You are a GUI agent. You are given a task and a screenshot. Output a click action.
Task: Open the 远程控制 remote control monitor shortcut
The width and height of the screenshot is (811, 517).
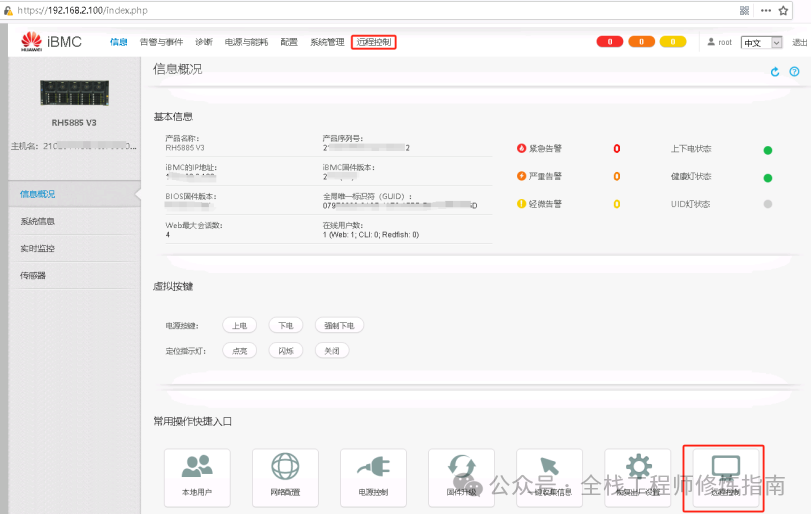tap(724, 477)
